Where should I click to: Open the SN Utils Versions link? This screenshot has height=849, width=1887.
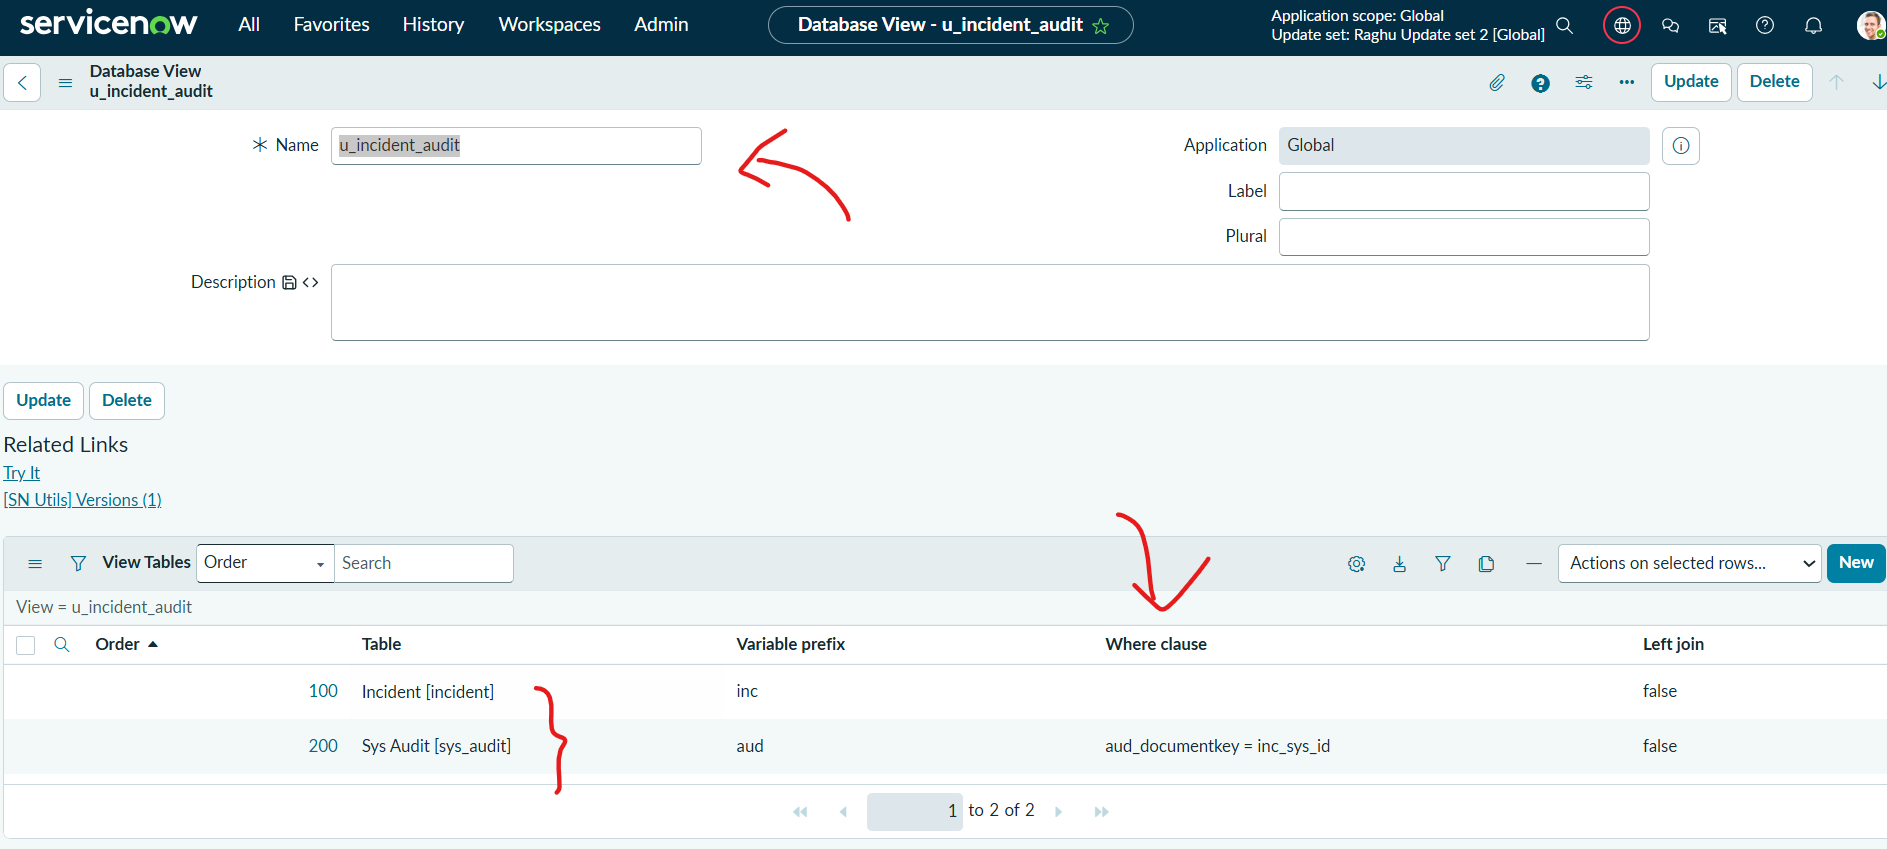83,500
